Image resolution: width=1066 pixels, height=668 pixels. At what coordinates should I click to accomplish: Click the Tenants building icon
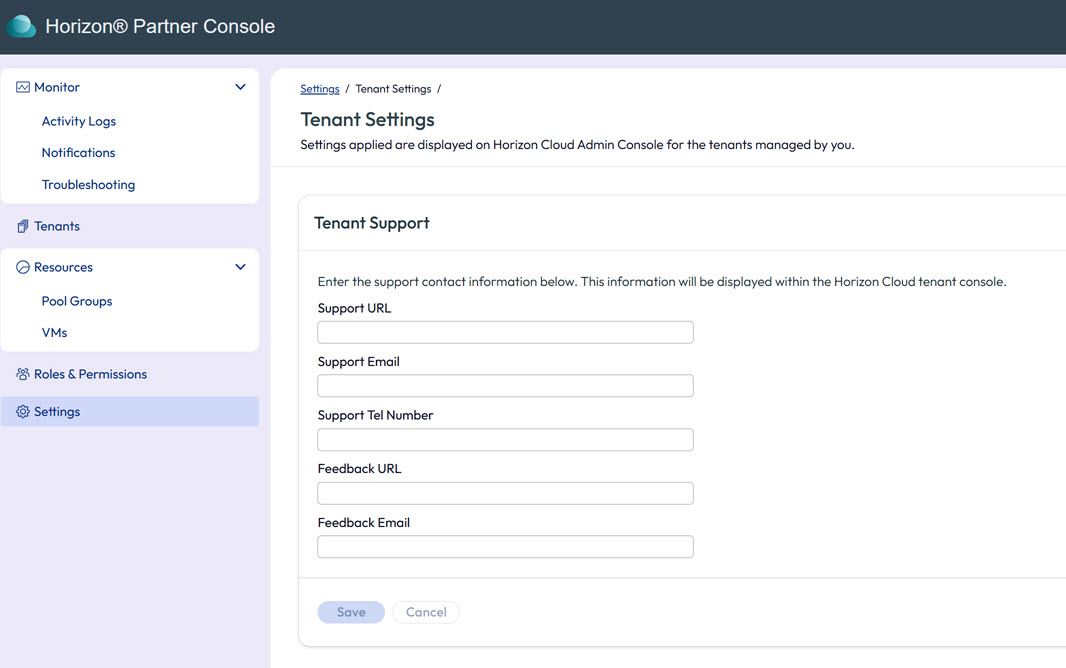tap(22, 226)
